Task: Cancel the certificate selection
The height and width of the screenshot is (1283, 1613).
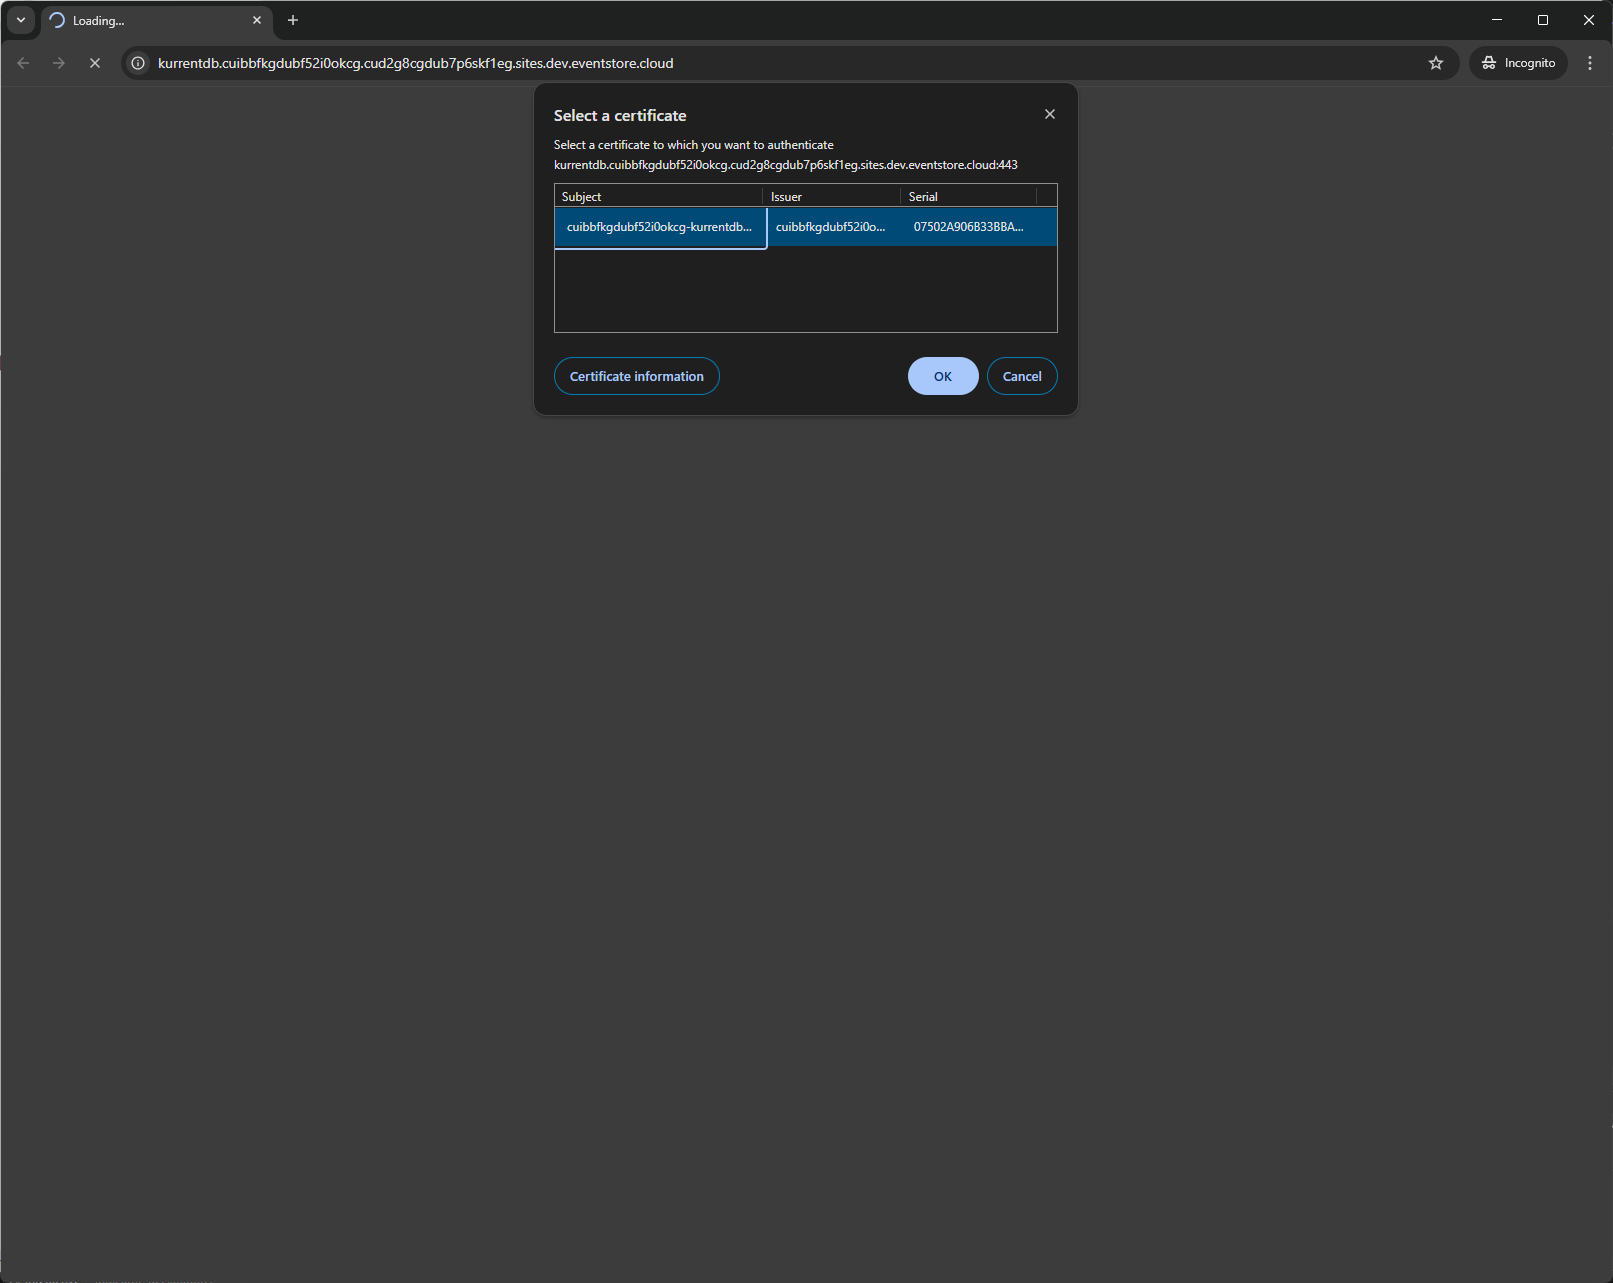Action: 1021,376
